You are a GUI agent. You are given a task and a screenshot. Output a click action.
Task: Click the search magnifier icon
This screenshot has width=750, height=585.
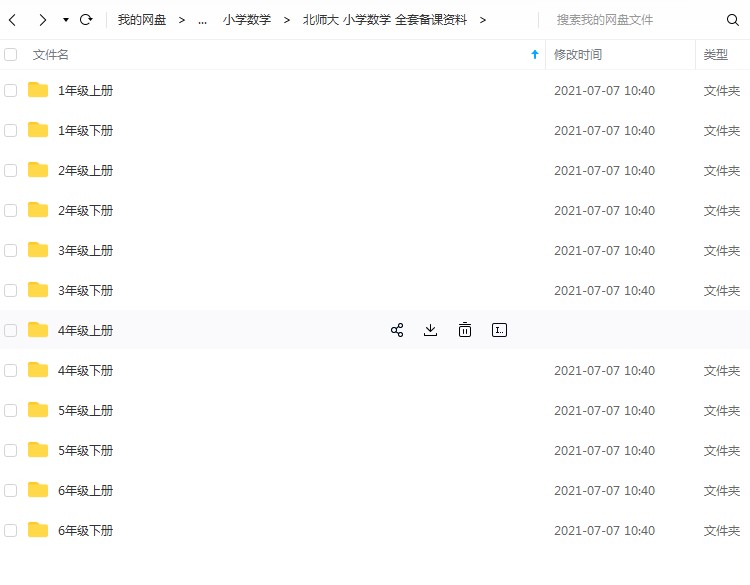(x=732, y=20)
